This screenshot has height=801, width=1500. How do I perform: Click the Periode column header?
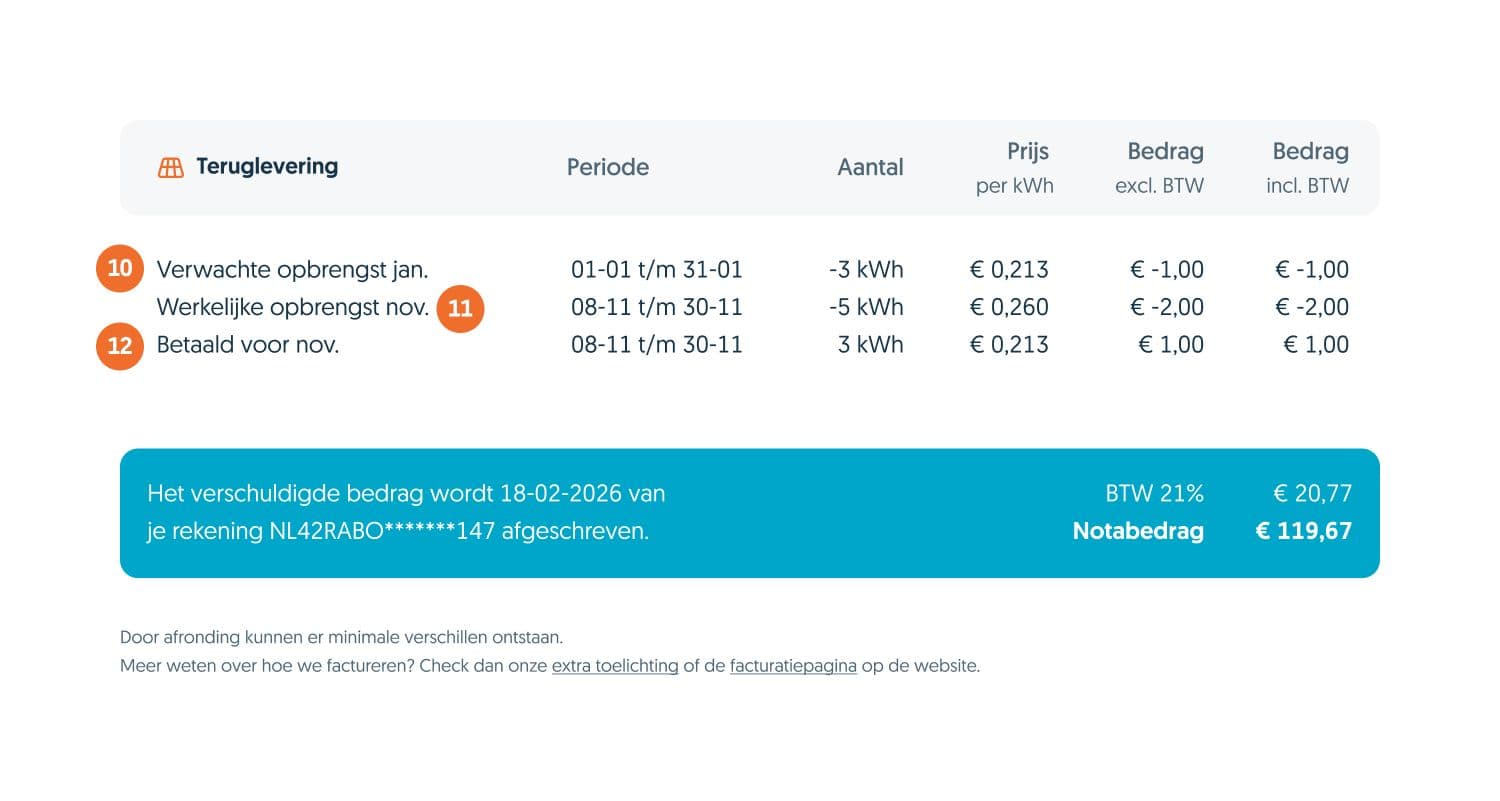coord(608,167)
